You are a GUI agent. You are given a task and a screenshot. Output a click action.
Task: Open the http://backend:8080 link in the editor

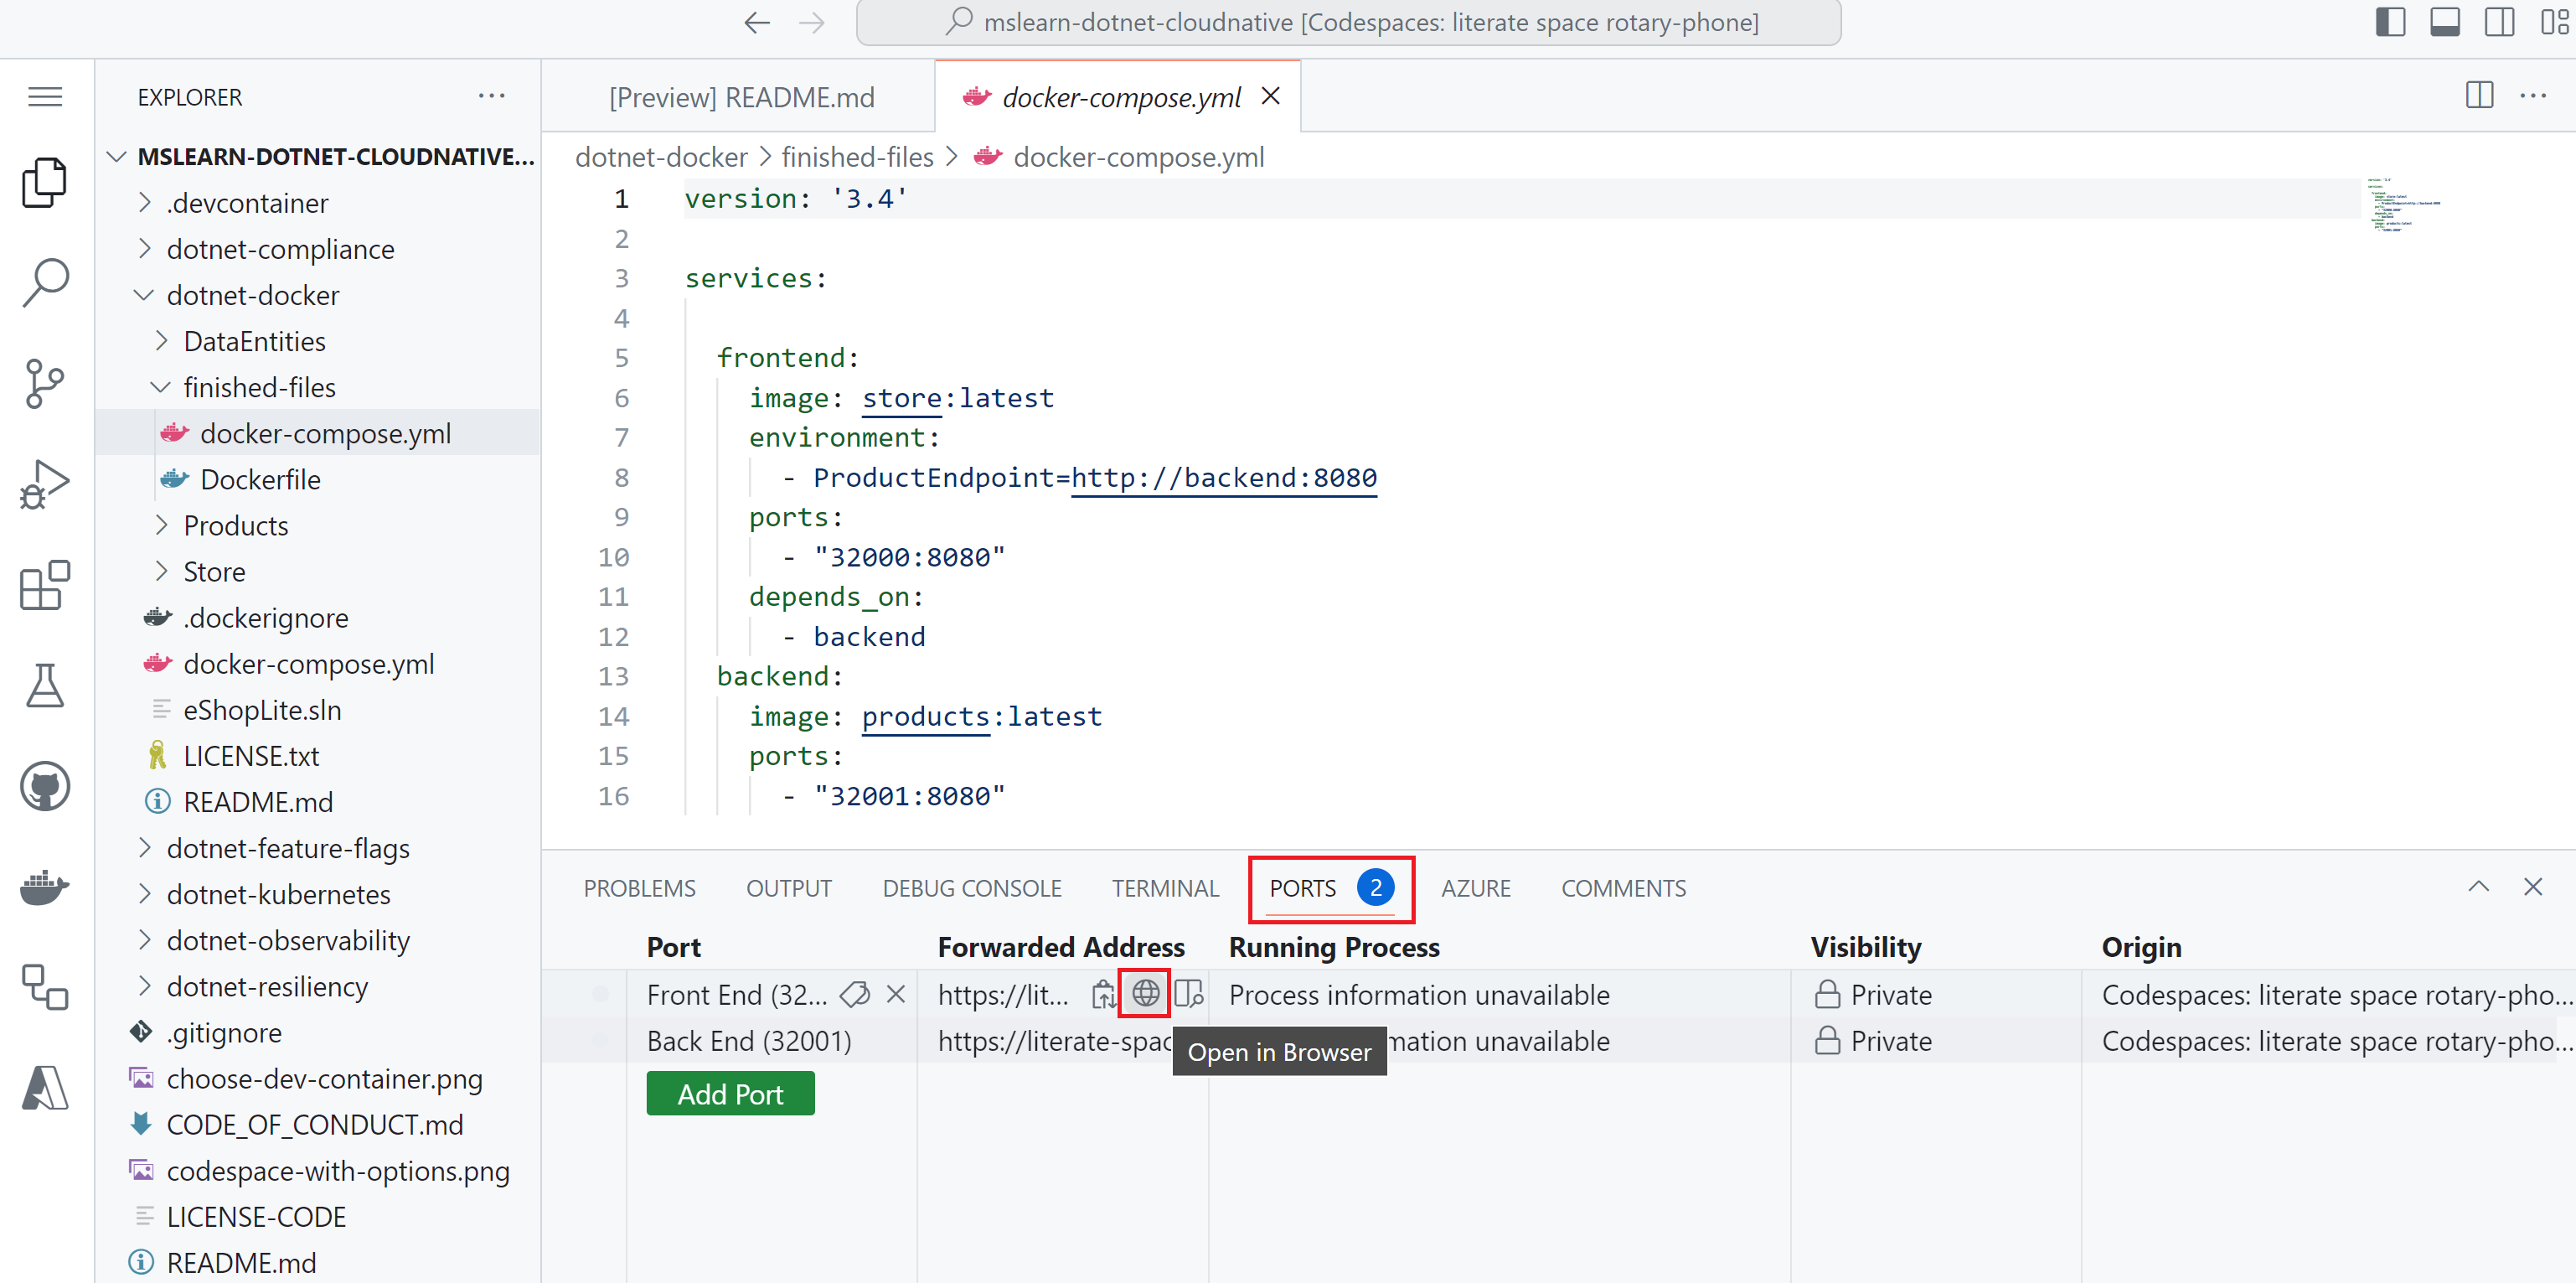click(1223, 477)
